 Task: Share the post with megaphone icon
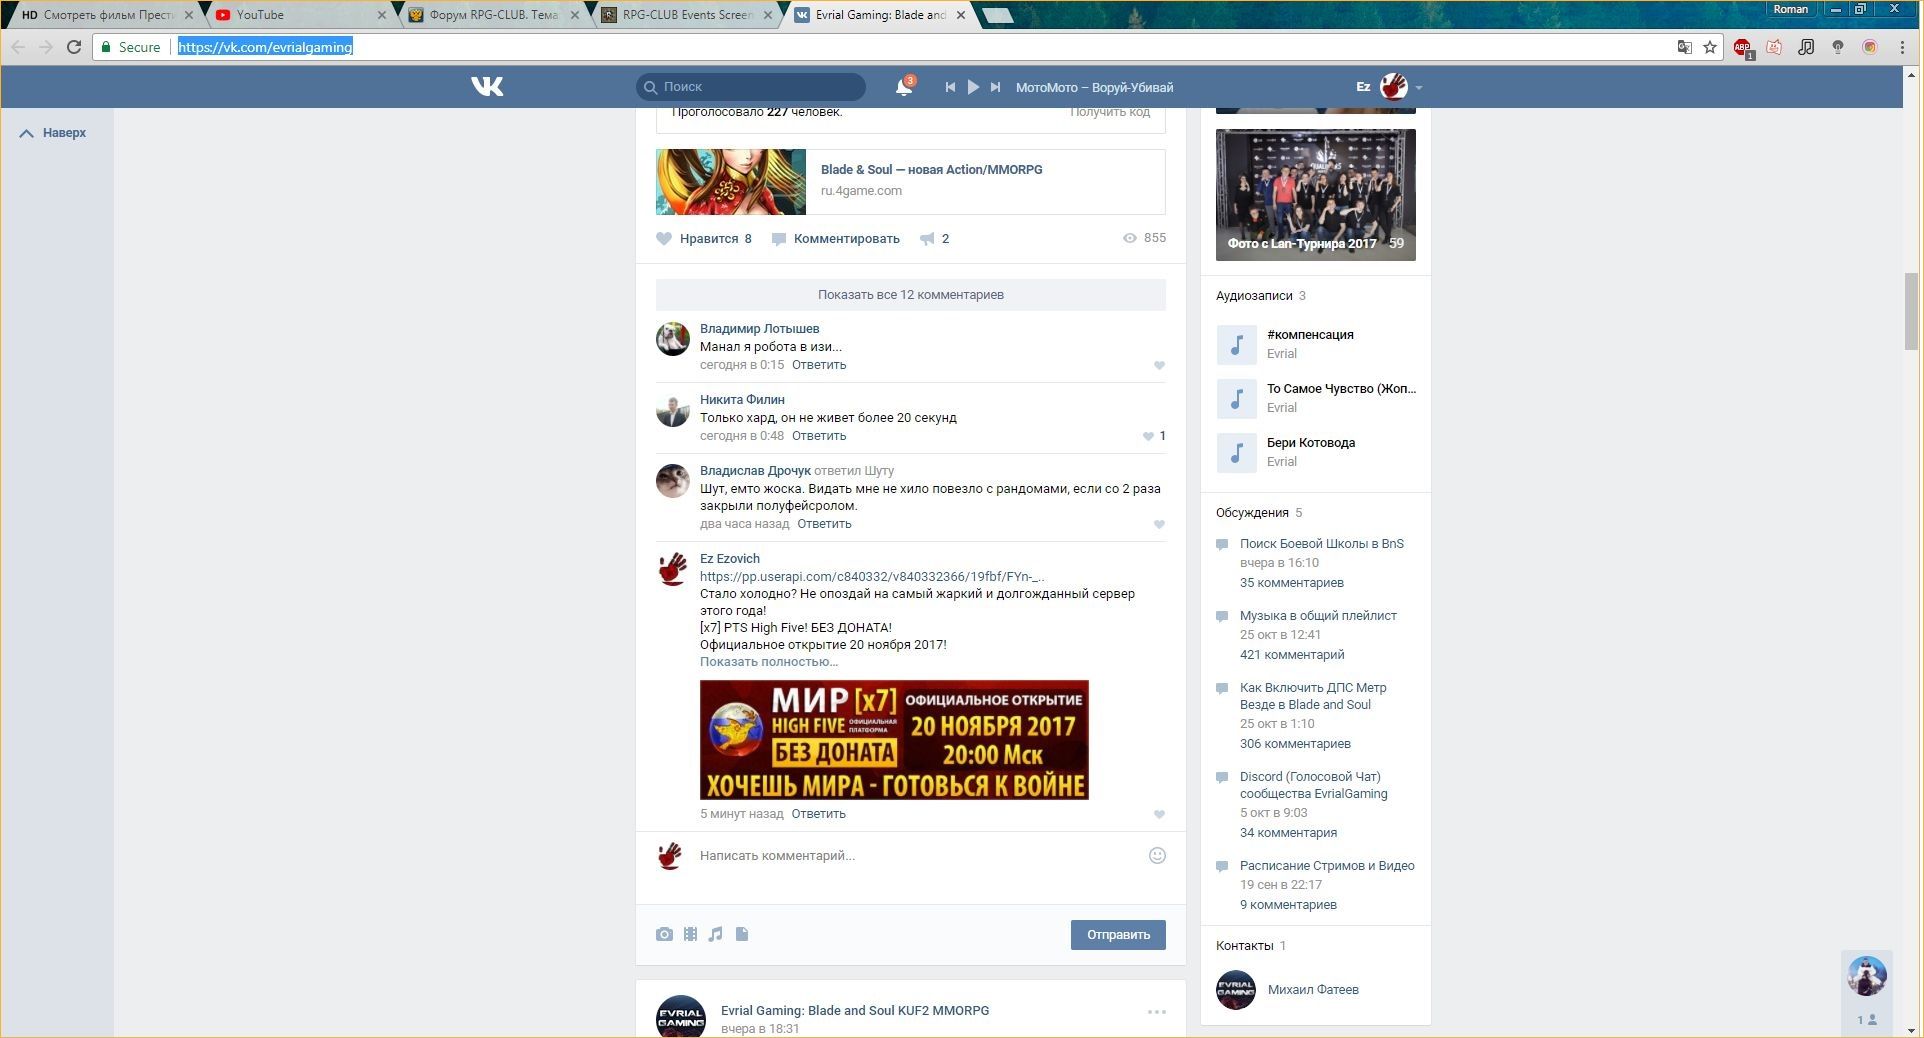(934, 239)
